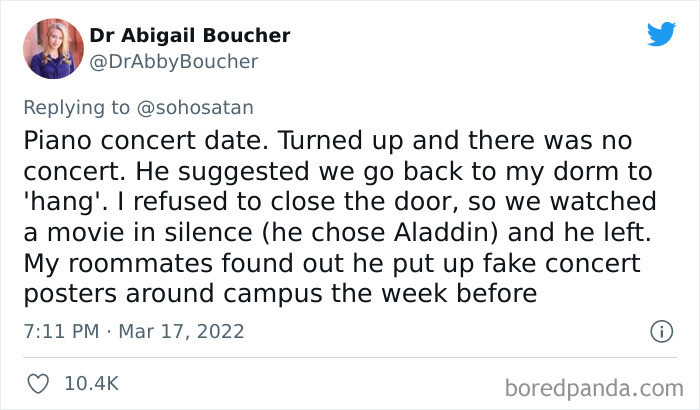The height and width of the screenshot is (410, 700).
Task: Click the Twitter bird logo
Action: (661, 34)
